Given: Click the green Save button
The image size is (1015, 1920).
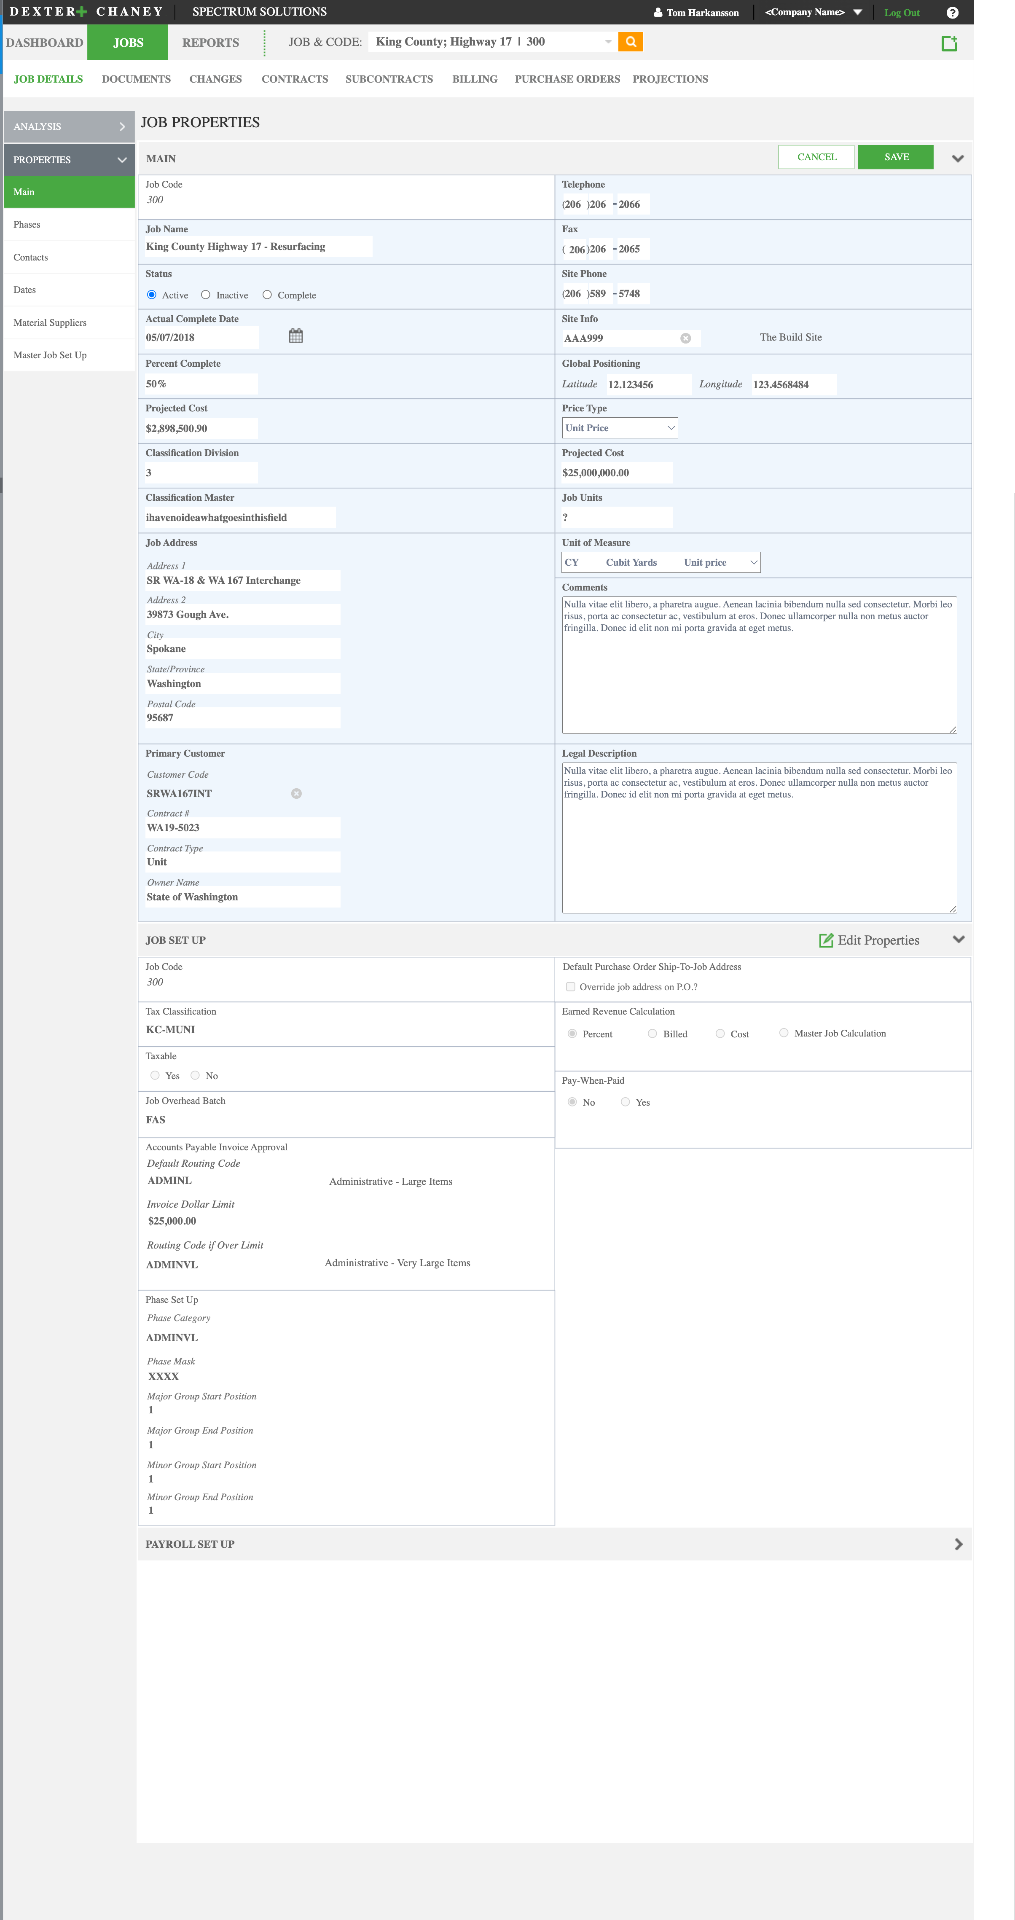Looking at the screenshot, I should (896, 157).
